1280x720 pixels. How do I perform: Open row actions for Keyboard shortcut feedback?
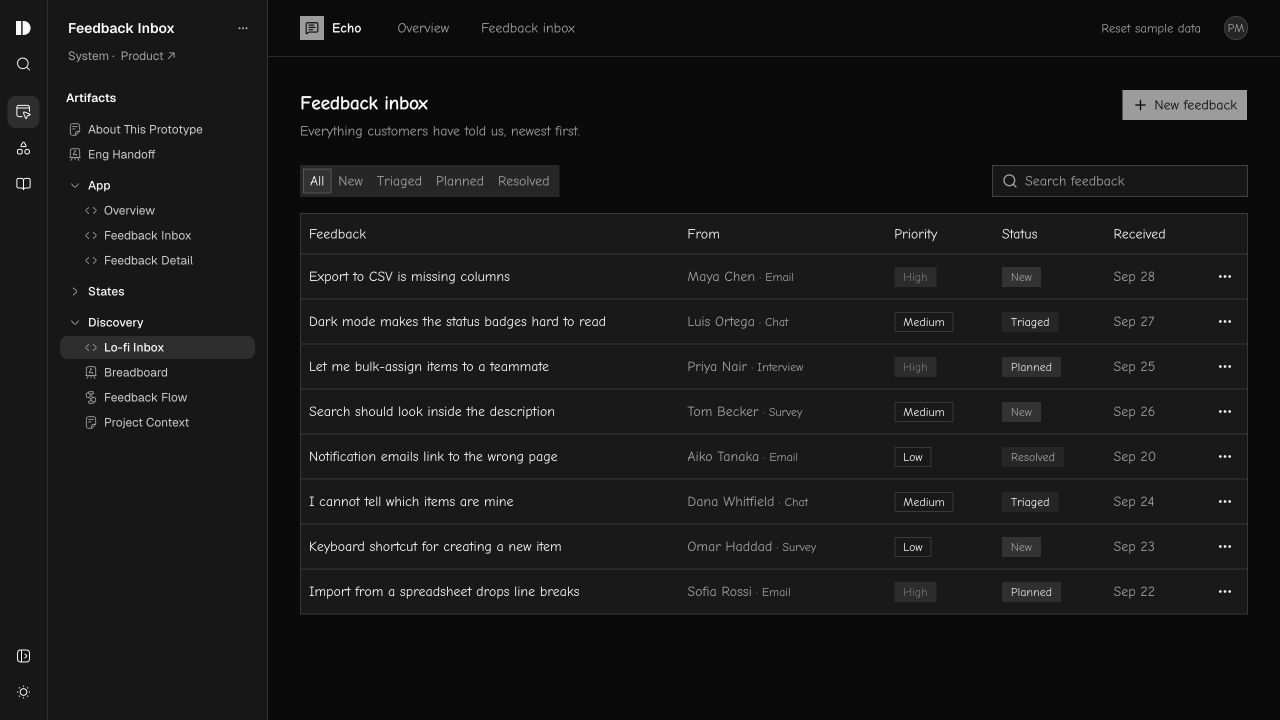tap(1225, 547)
